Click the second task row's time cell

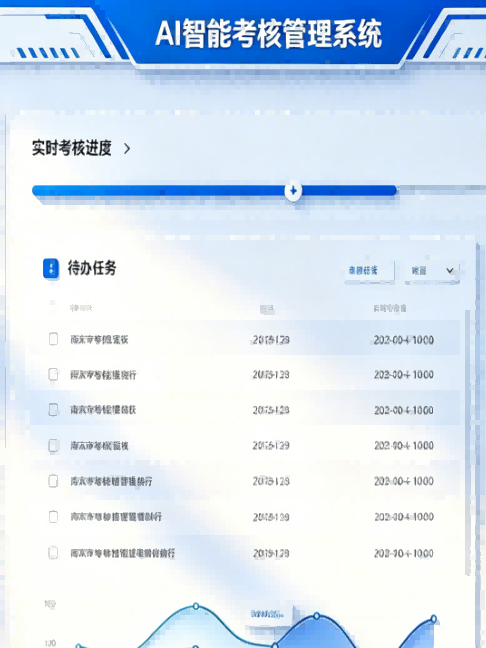click(404, 375)
